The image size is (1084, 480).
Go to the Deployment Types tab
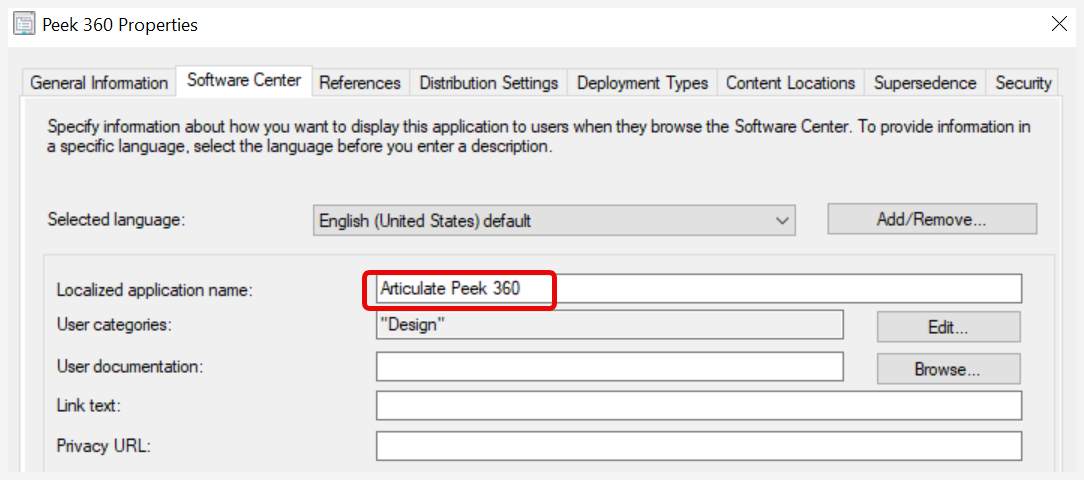click(x=642, y=83)
